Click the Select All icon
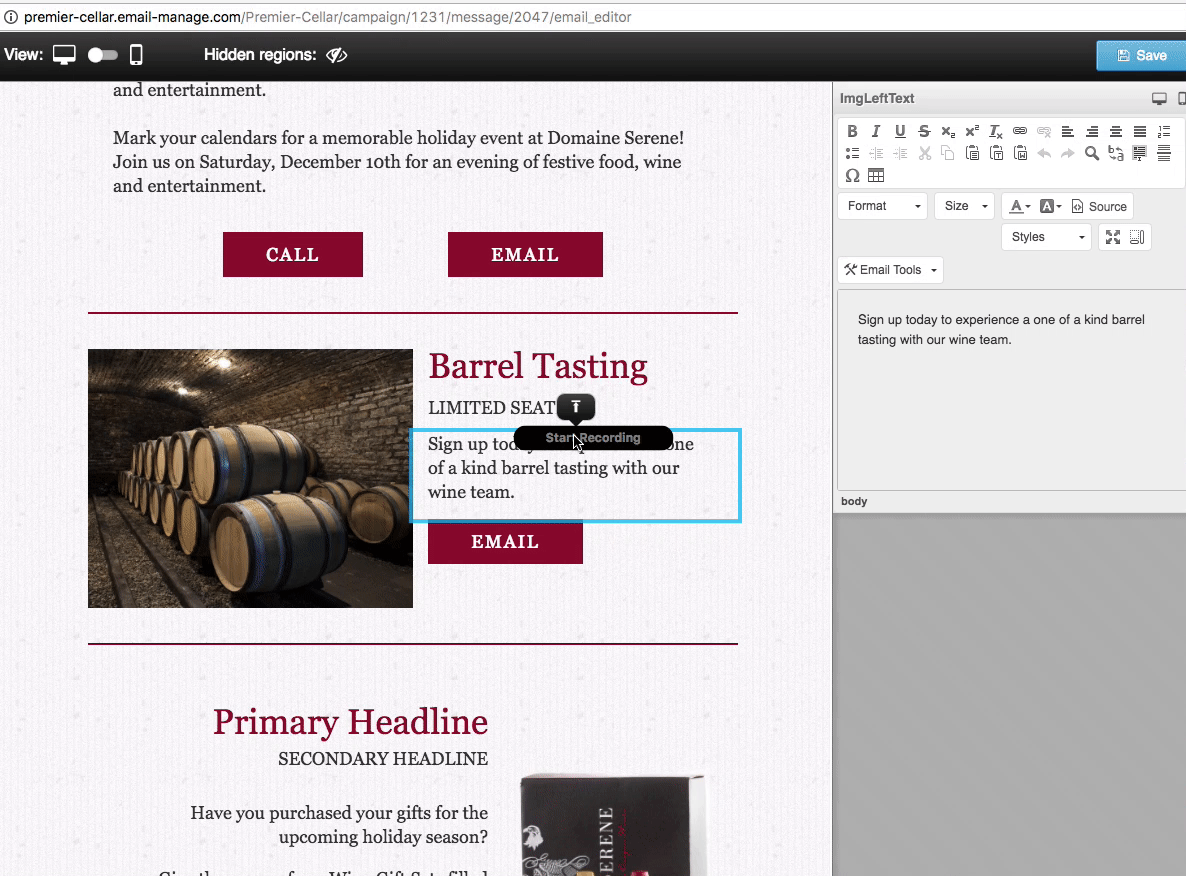The width and height of the screenshot is (1186, 876). click(x=1140, y=154)
